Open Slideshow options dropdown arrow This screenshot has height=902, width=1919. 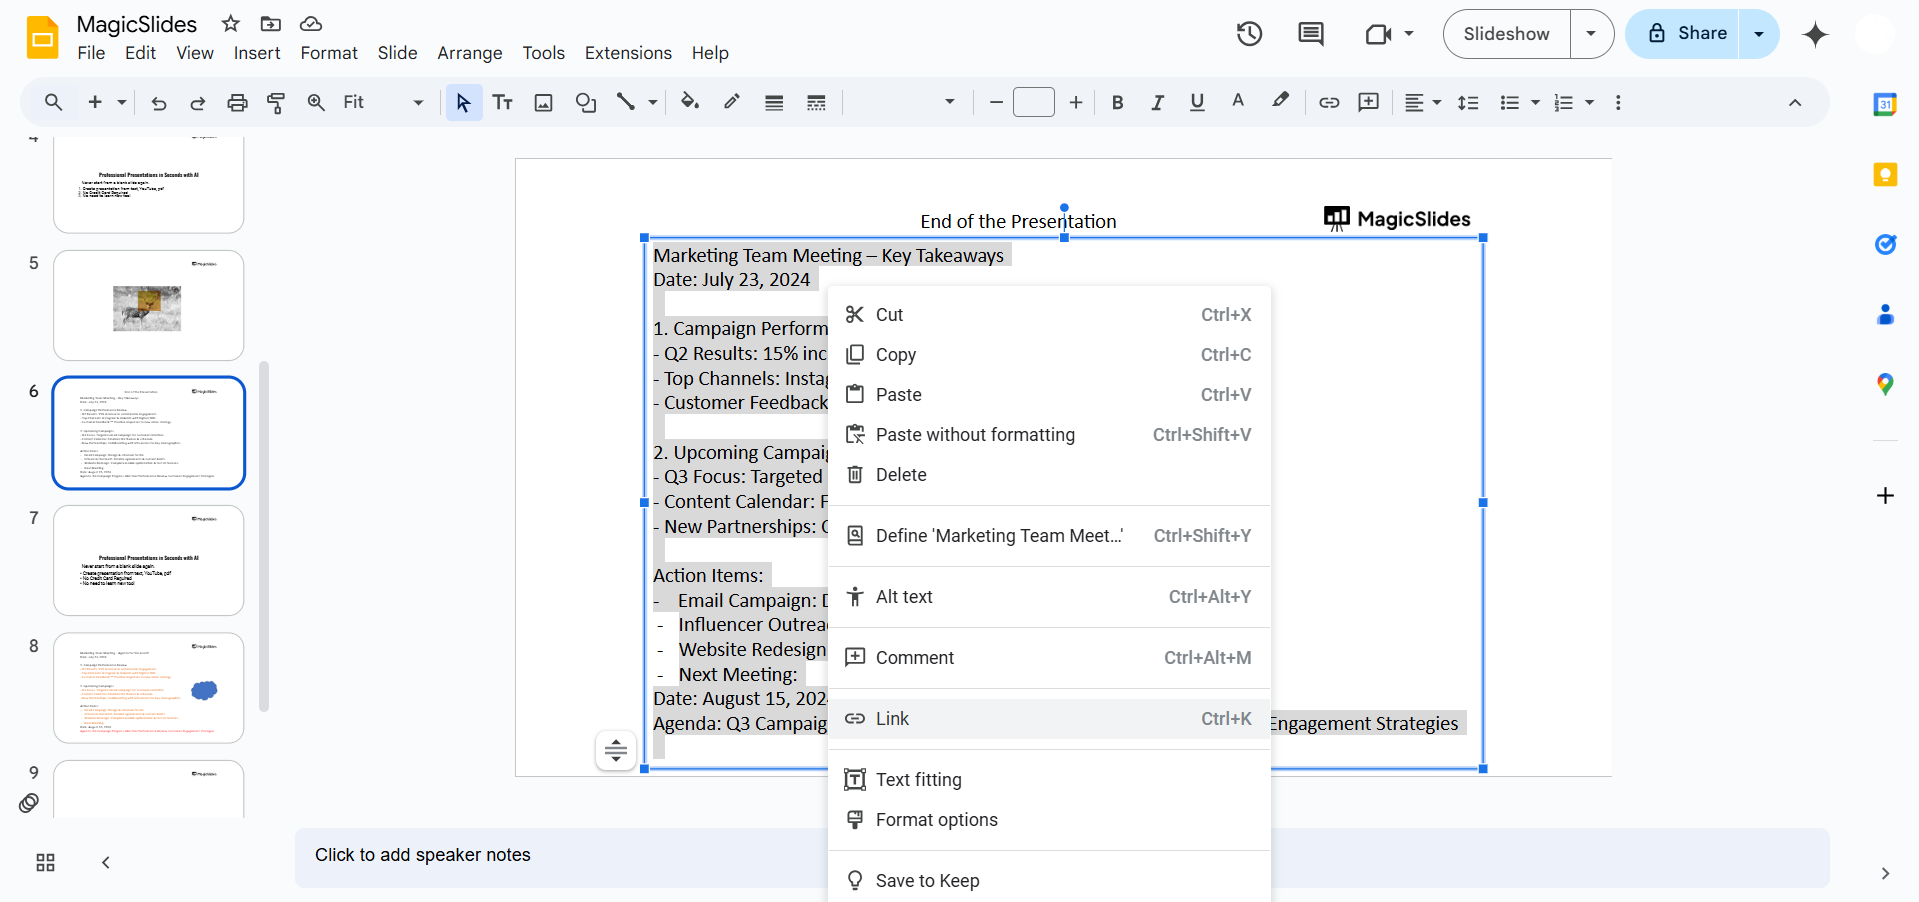tap(1592, 34)
